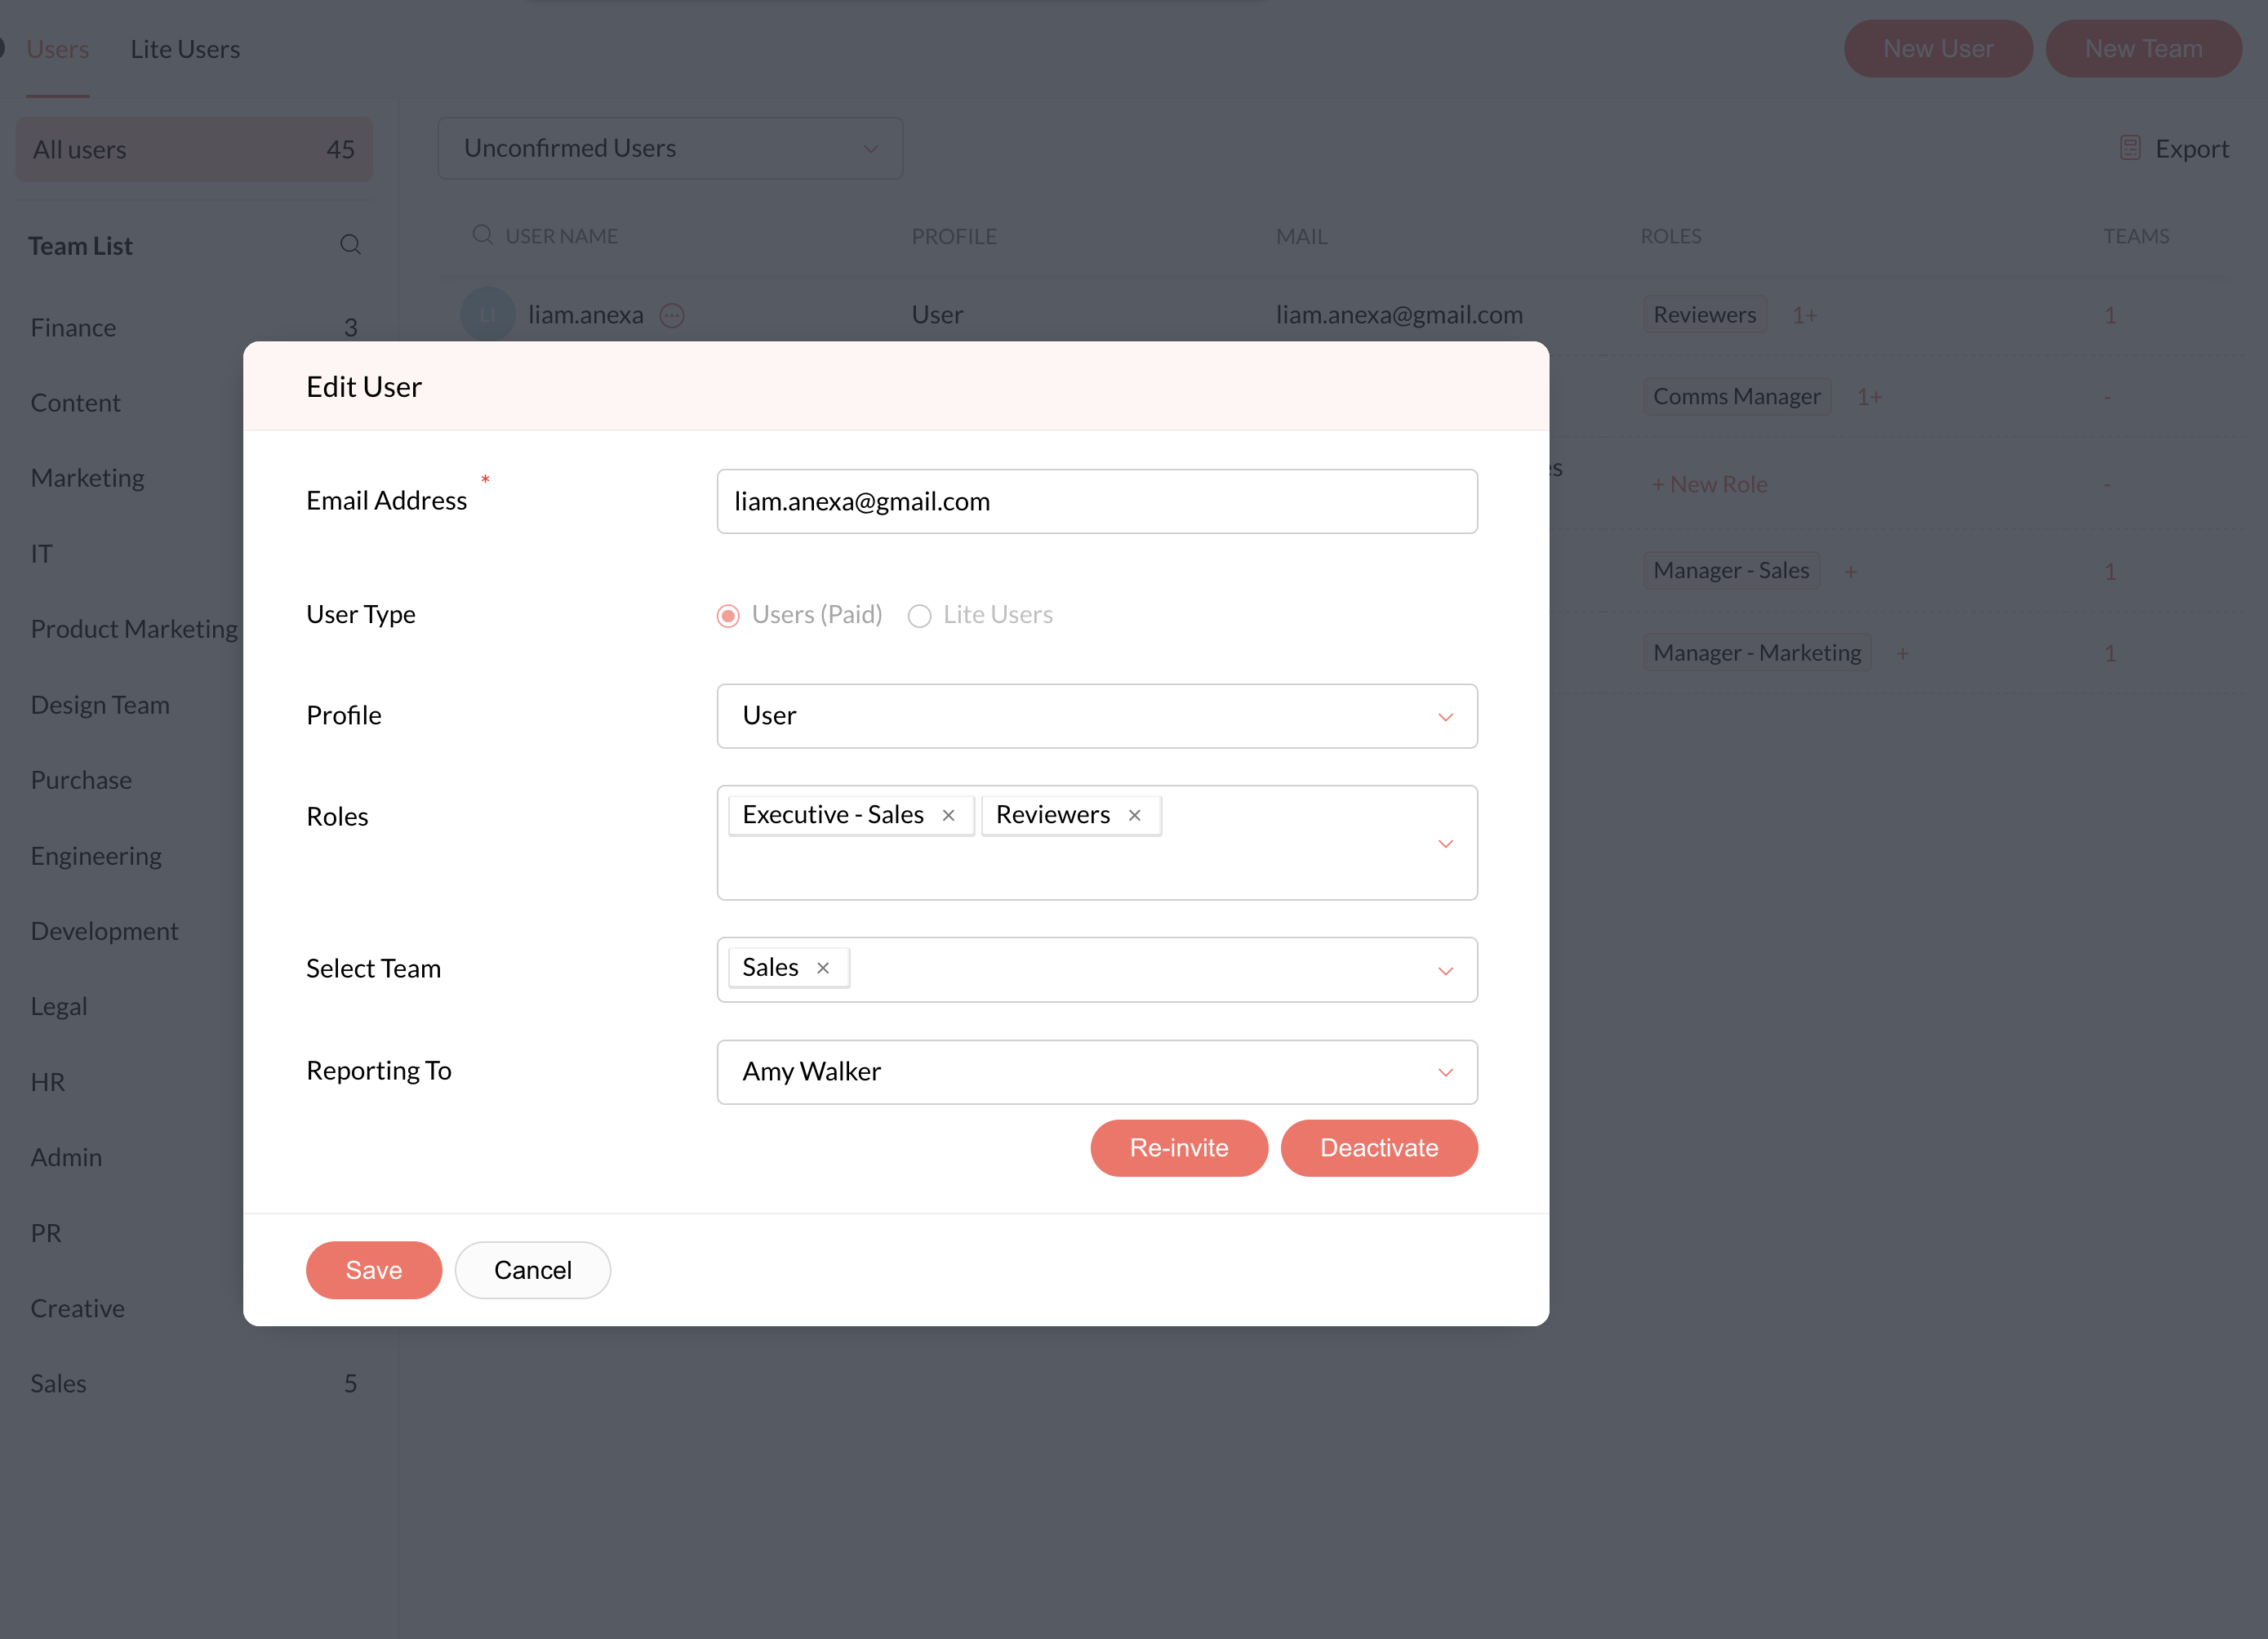Open the Reporting To dropdown
Image resolution: width=2268 pixels, height=1639 pixels.
point(1097,1072)
